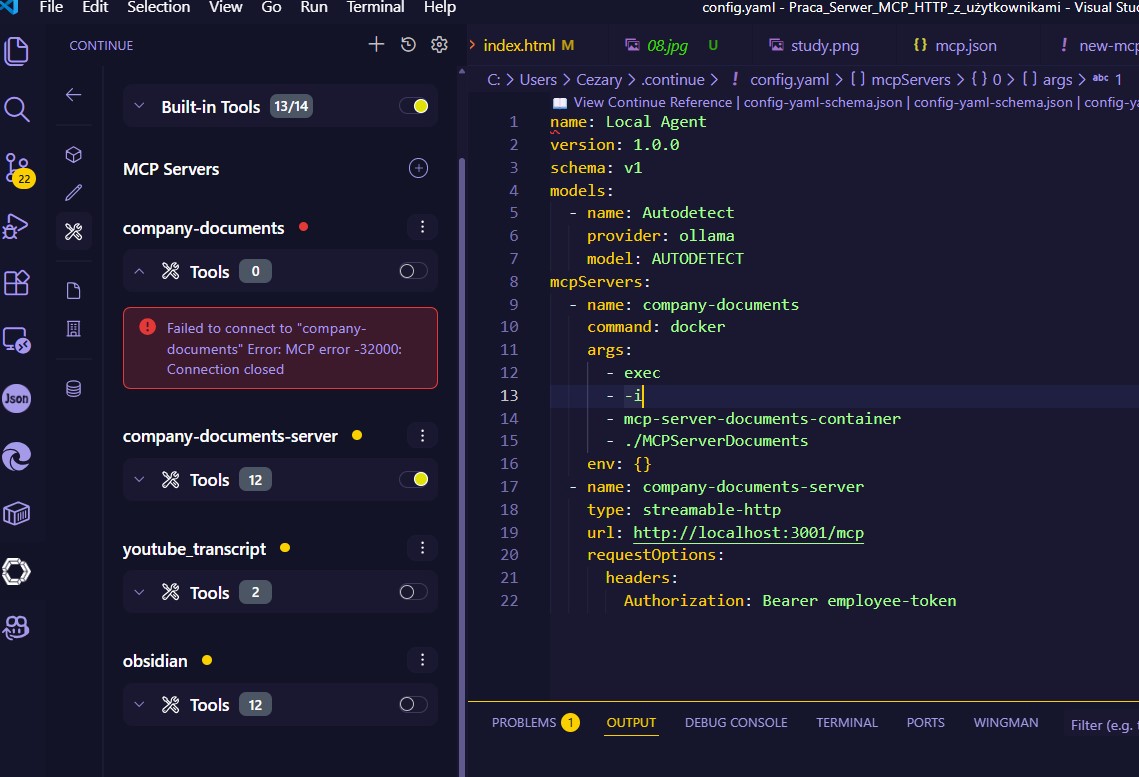Screen dimensions: 1139x777
Task: Switch to the PORTS panel tab
Action: (925, 723)
